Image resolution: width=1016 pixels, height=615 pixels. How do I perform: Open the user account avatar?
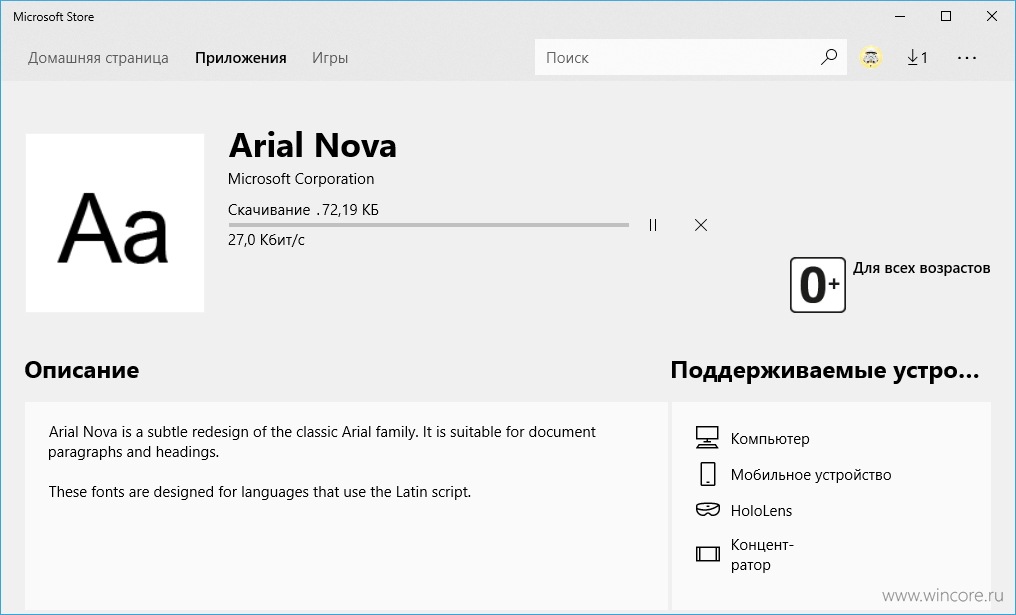[x=870, y=58]
